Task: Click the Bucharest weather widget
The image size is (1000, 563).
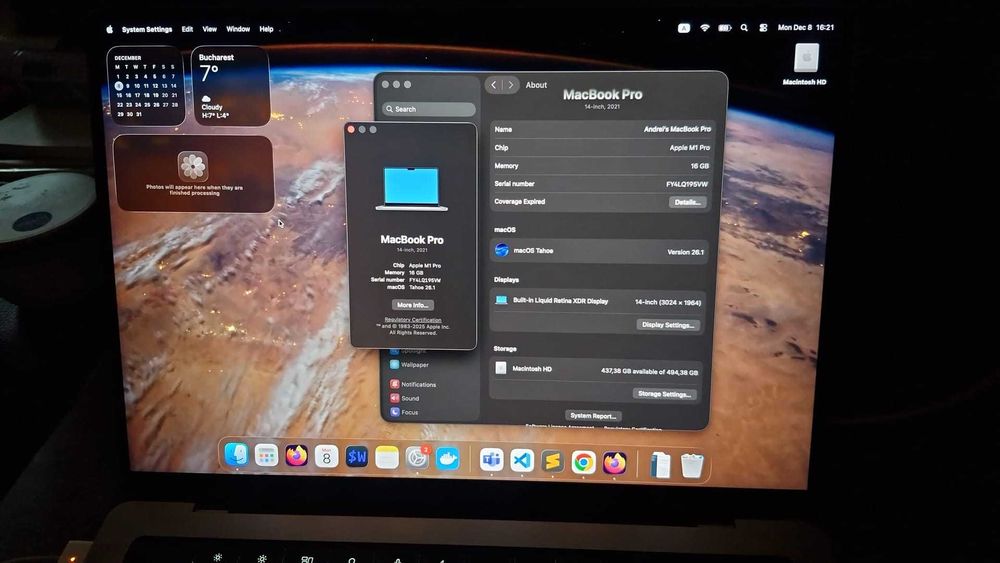Action: coord(230,85)
